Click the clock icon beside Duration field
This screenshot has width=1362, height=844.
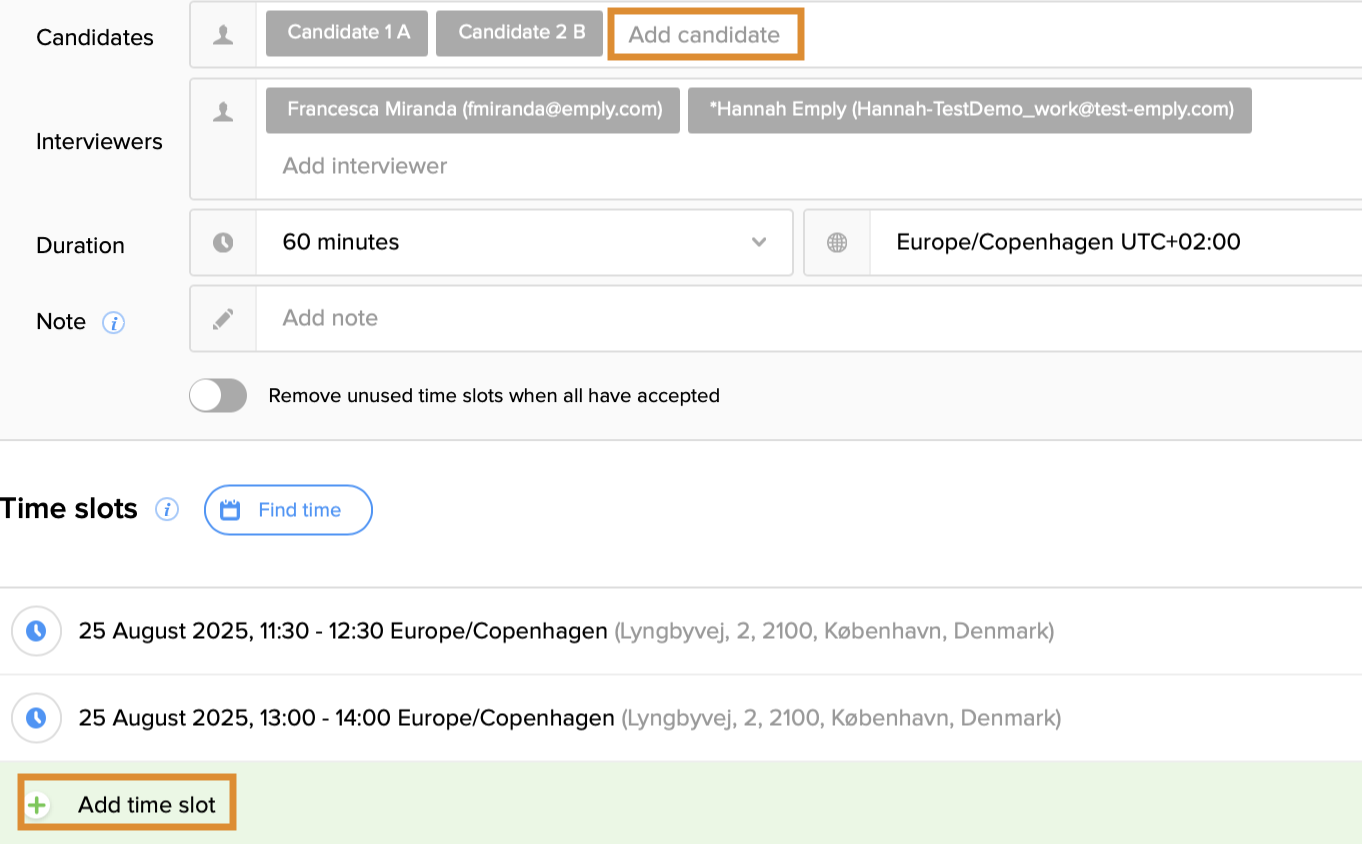[223, 242]
